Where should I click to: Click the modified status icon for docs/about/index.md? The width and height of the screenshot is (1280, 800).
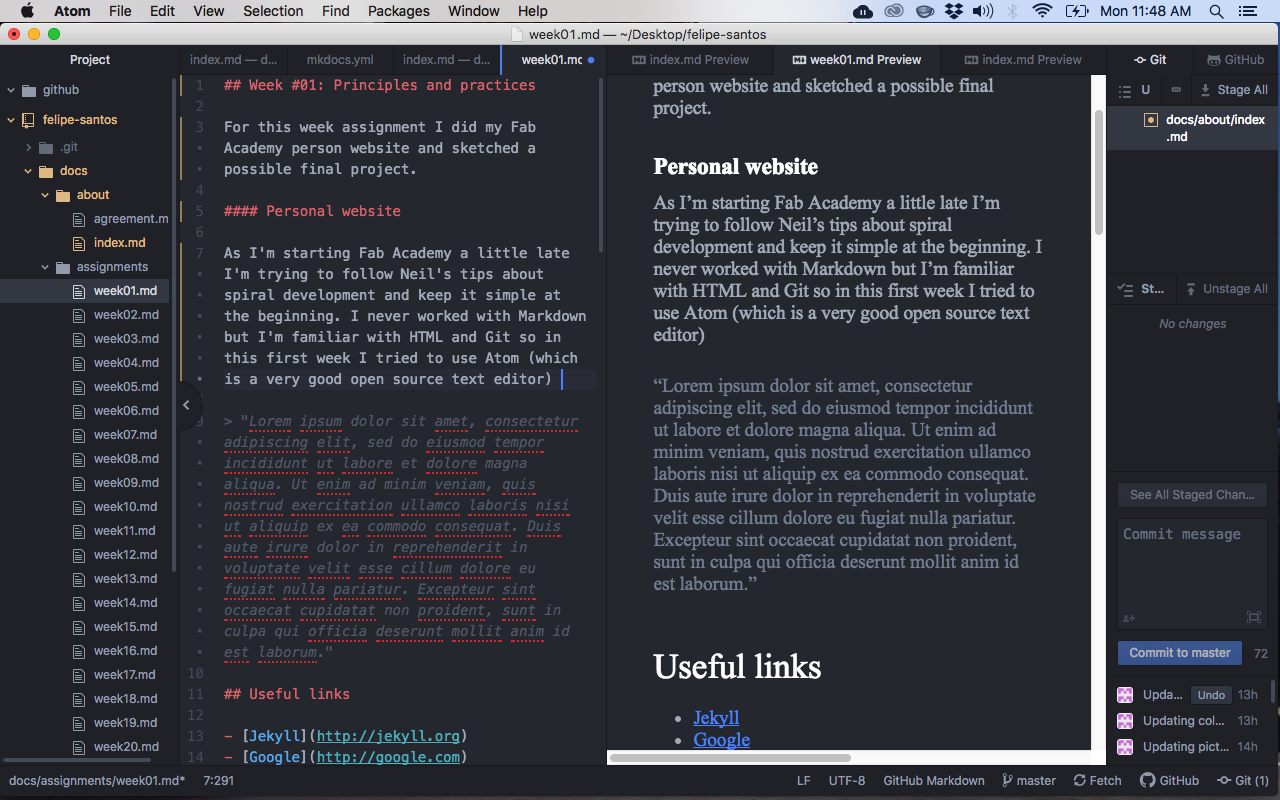pos(1150,120)
